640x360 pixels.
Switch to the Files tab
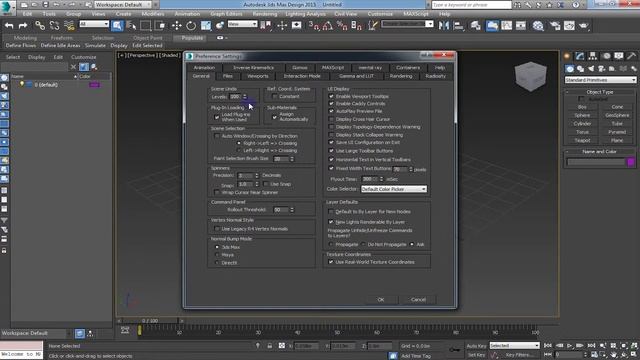pos(227,76)
